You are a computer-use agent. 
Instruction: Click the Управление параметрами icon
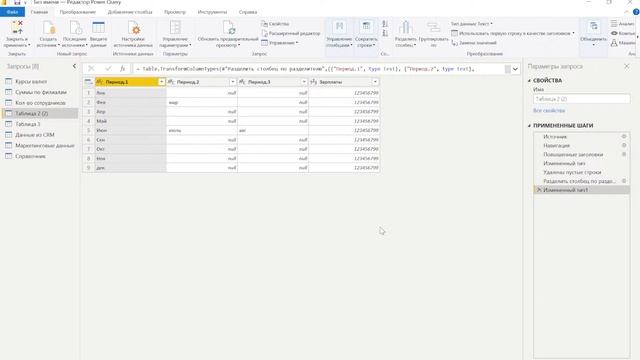point(175,27)
